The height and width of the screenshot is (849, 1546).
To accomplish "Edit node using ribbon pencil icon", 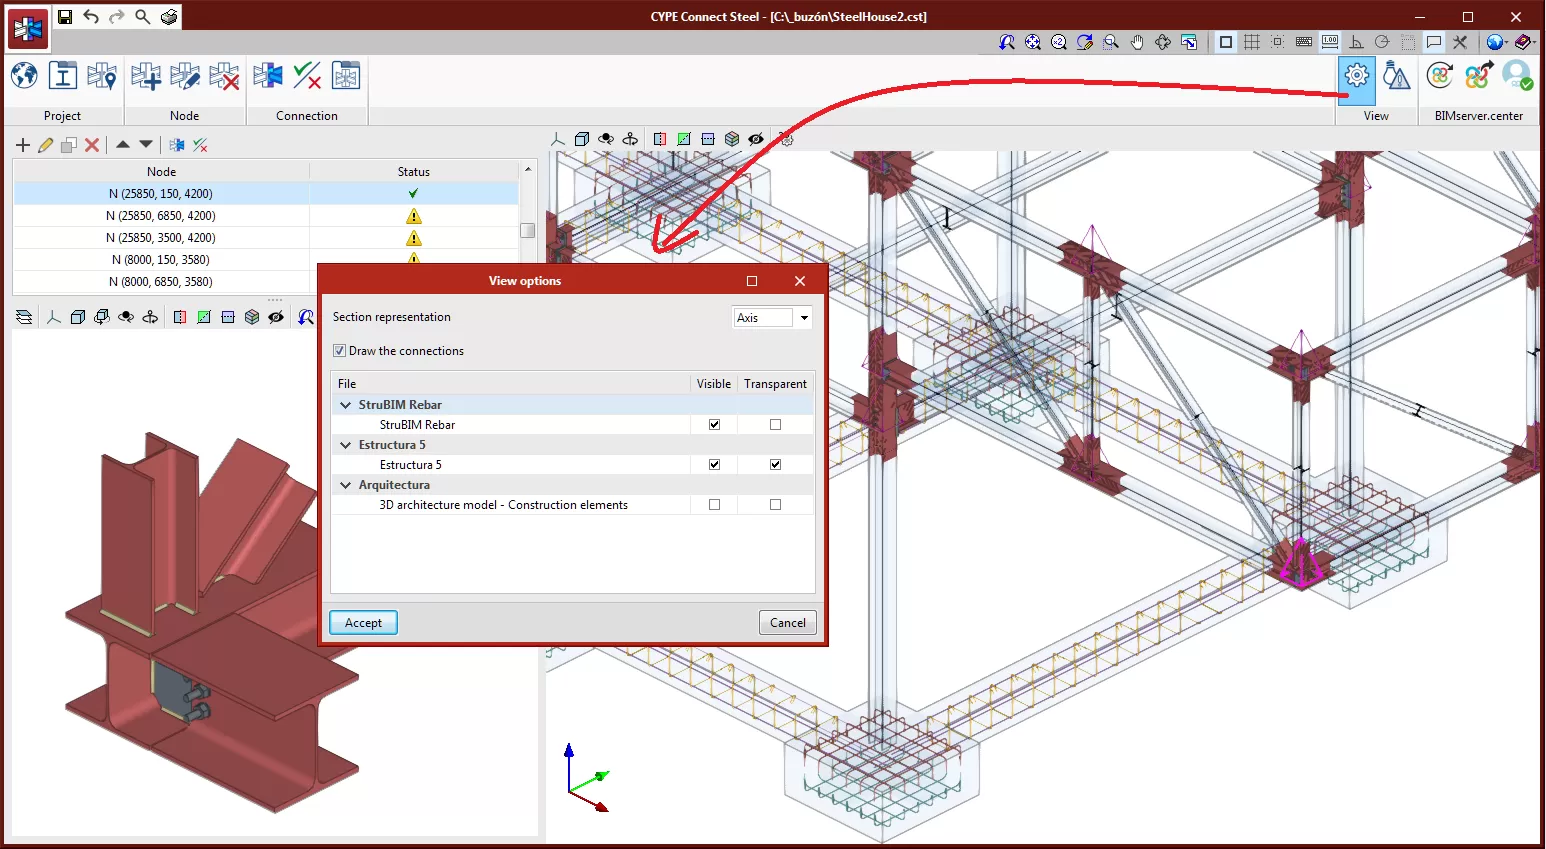I will 185,76.
